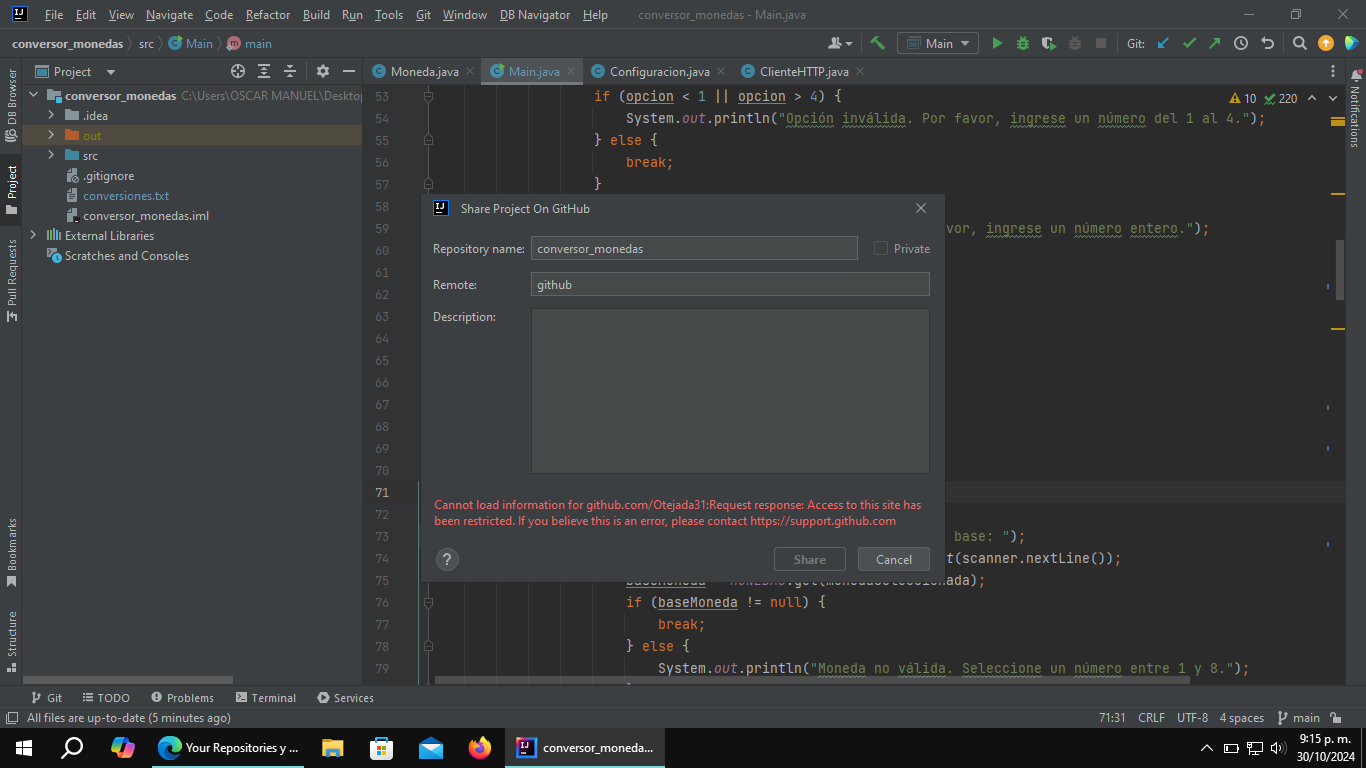Toggle the Private repository checkbox

point(881,248)
